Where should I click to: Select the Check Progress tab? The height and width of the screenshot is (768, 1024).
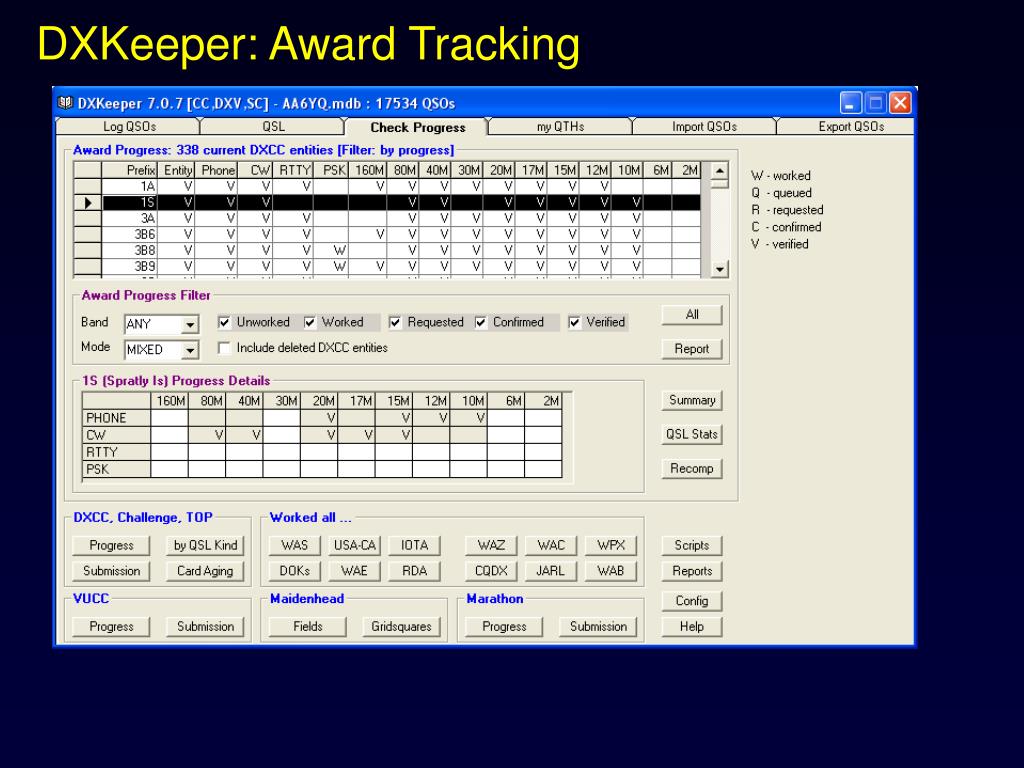click(418, 127)
